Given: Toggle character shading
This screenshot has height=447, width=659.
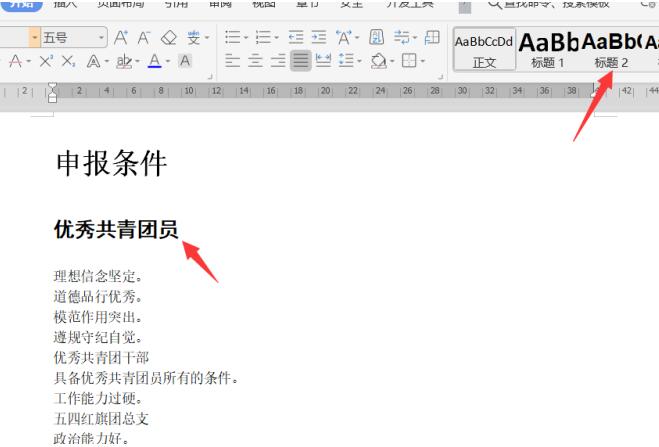Looking at the screenshot, I should click(x=185, y=61).
